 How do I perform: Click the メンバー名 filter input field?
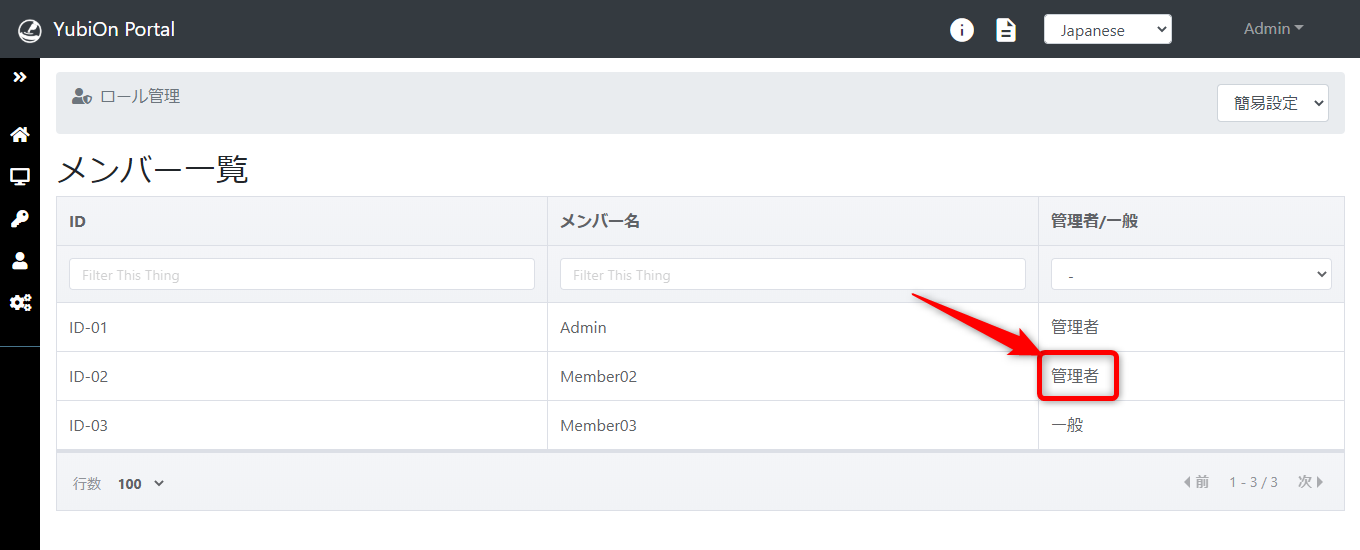[792, 274]
